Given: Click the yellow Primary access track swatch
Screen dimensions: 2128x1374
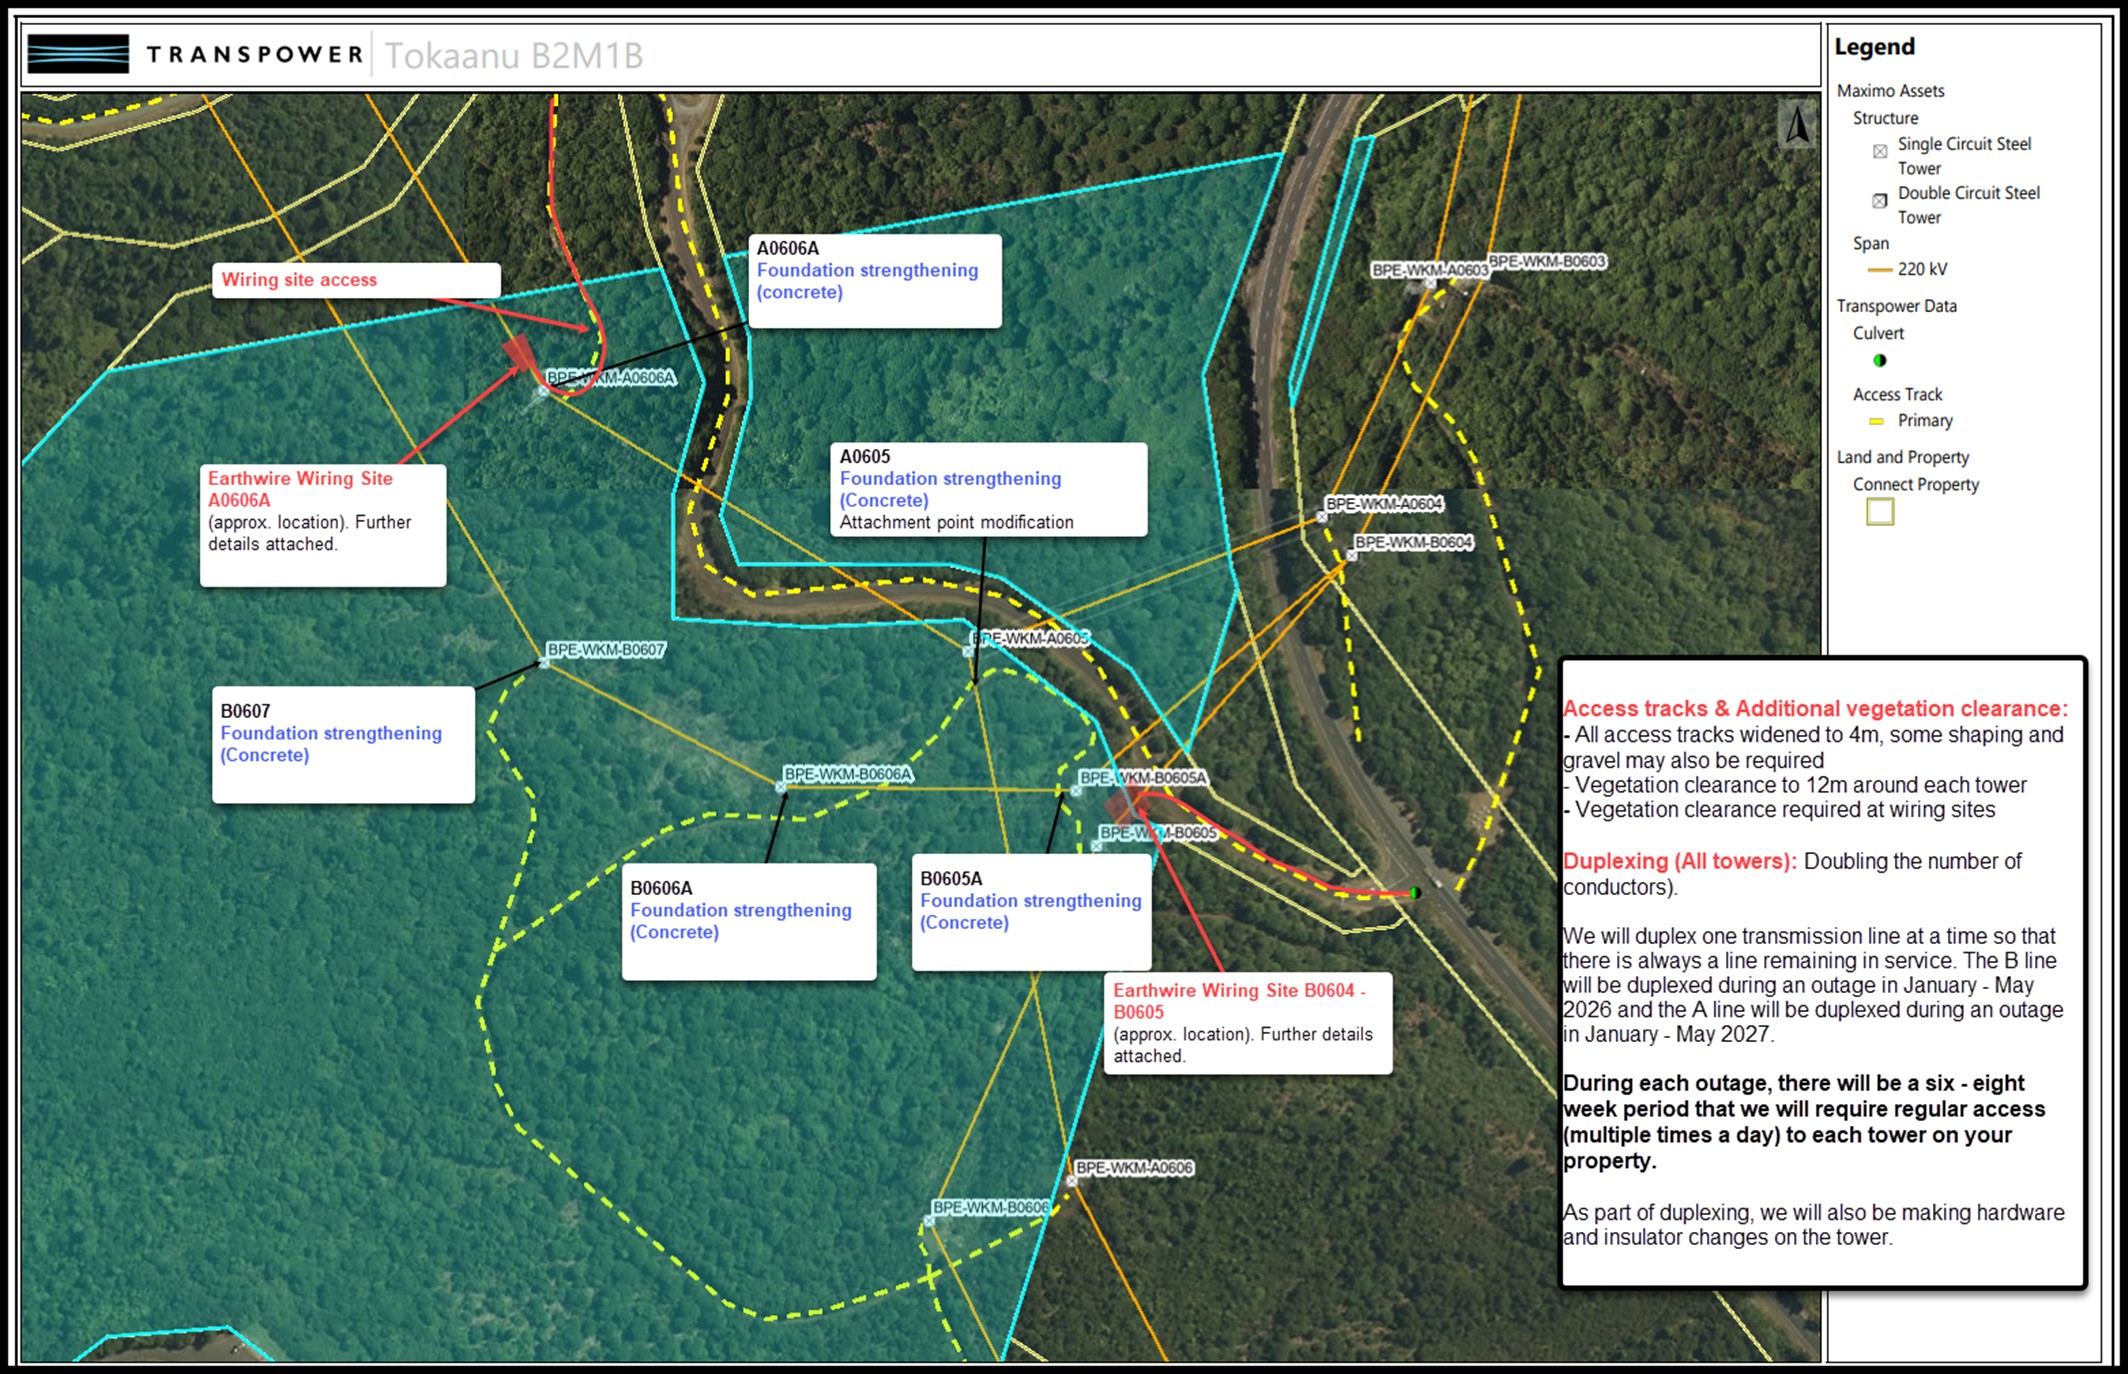Looking at the screenshot, I should pyautogui.click(x=1877, y=421).
